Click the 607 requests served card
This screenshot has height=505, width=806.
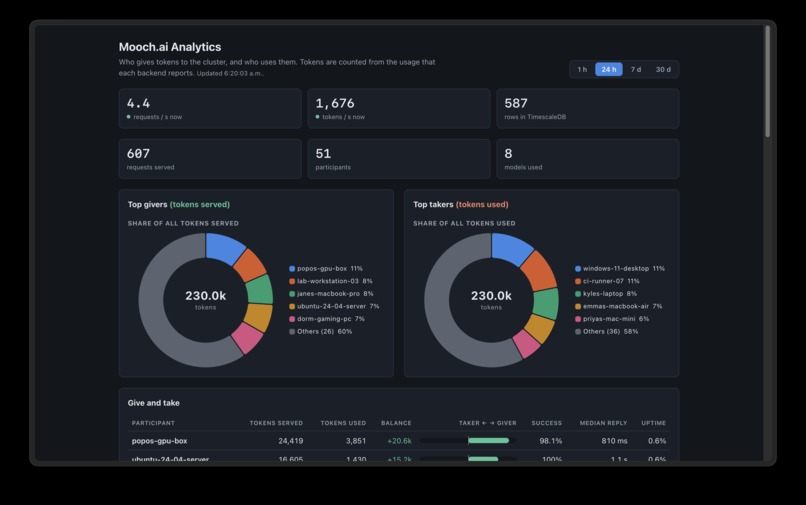coord(210,159)
